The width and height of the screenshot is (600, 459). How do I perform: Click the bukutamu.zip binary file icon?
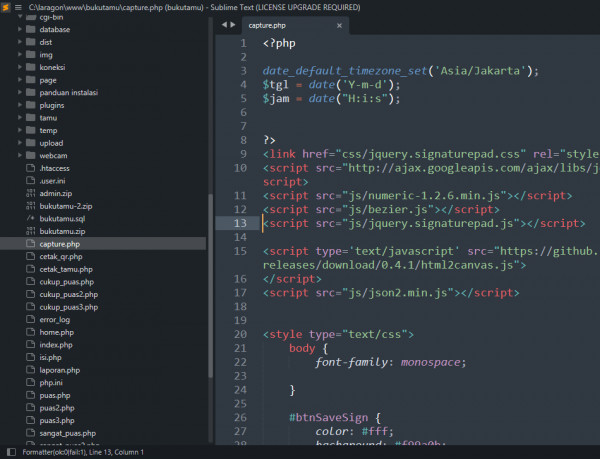pos(31,231)
